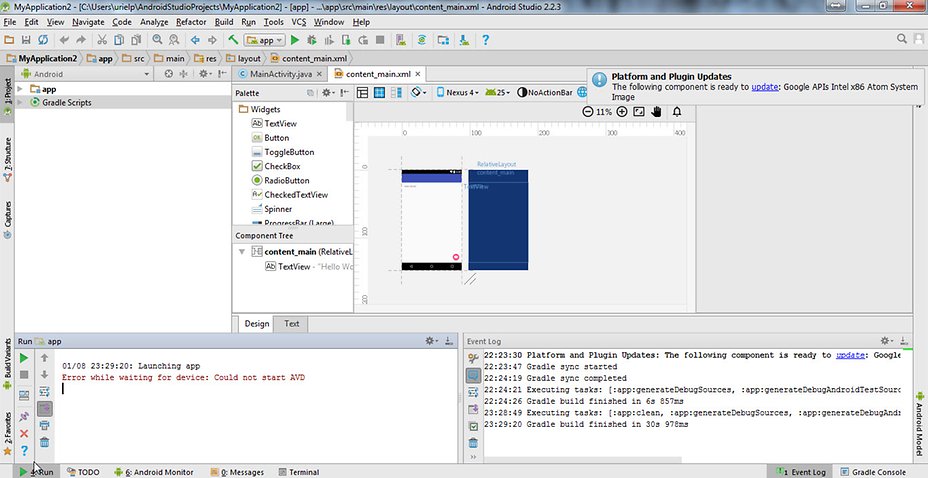Click the Search Everywhere magnifier at top right
The height and width of the screenshot is (478, 928).
tap(902, 39)
